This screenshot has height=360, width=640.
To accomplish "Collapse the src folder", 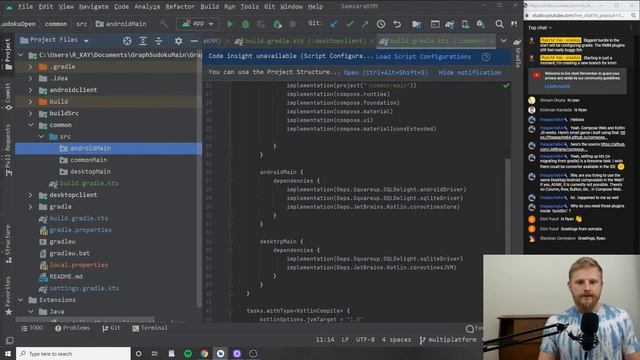I will click(x=41, y=137).
